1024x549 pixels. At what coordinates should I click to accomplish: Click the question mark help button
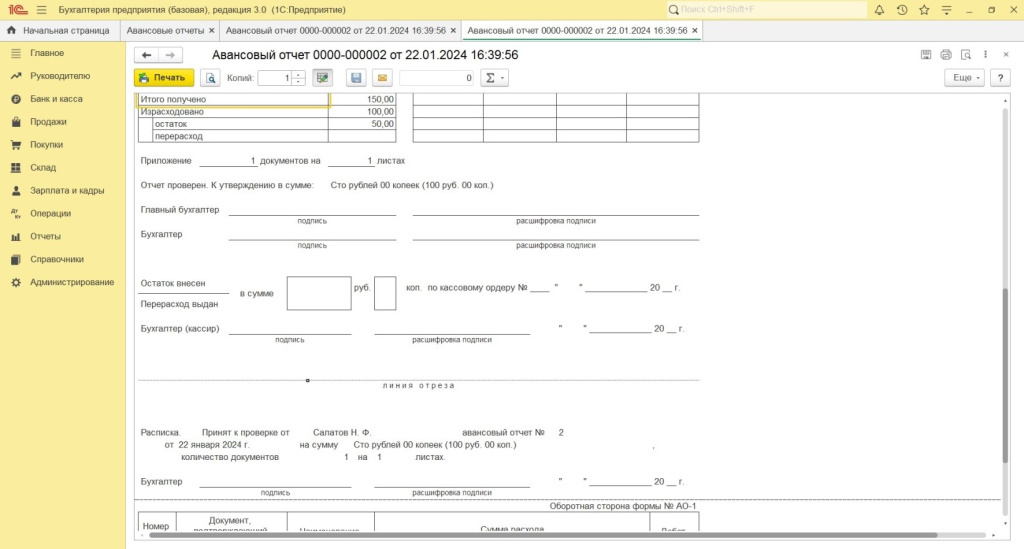pos(999,78)
